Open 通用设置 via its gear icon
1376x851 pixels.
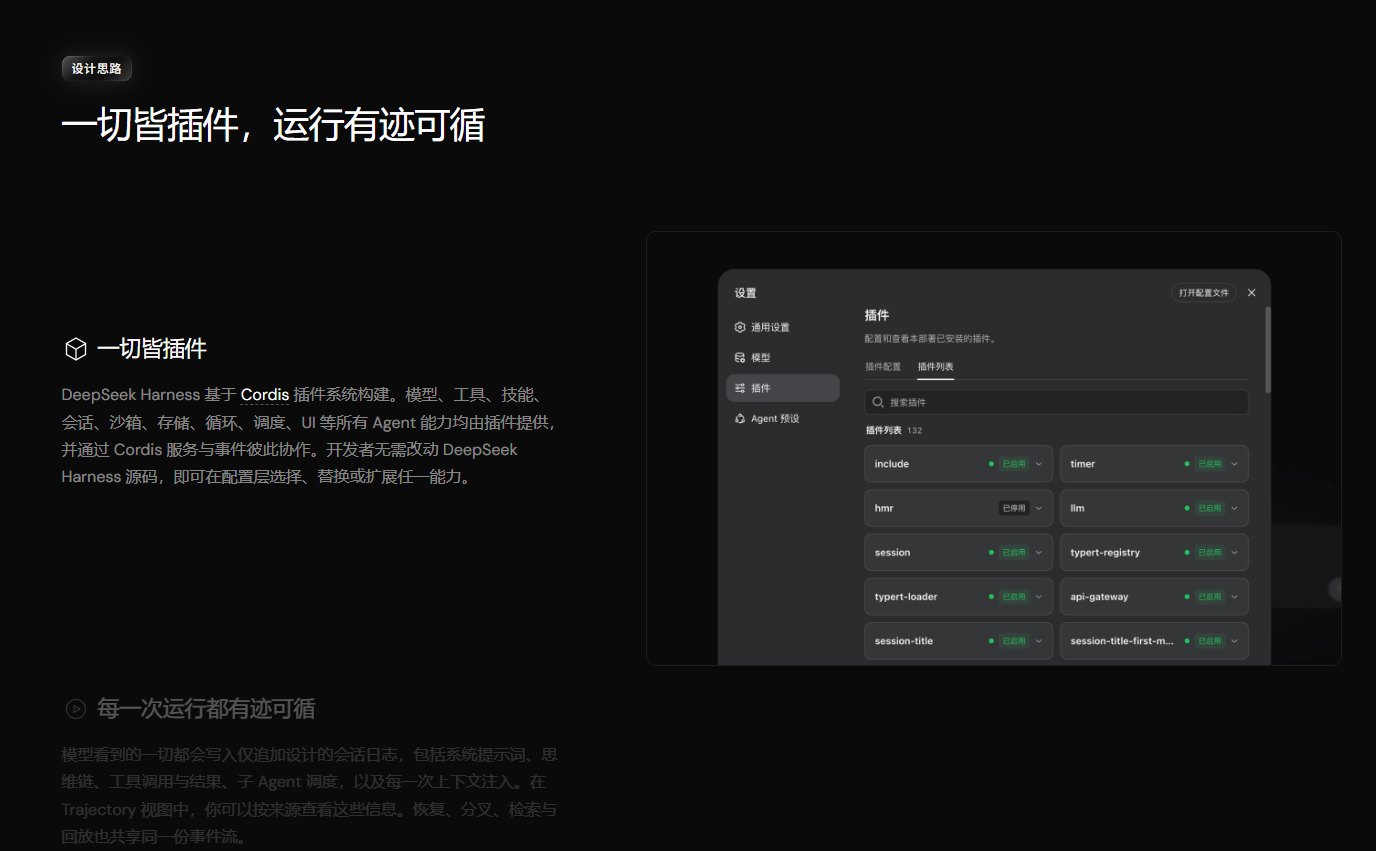pyautogui.click(x=740, y=327)
